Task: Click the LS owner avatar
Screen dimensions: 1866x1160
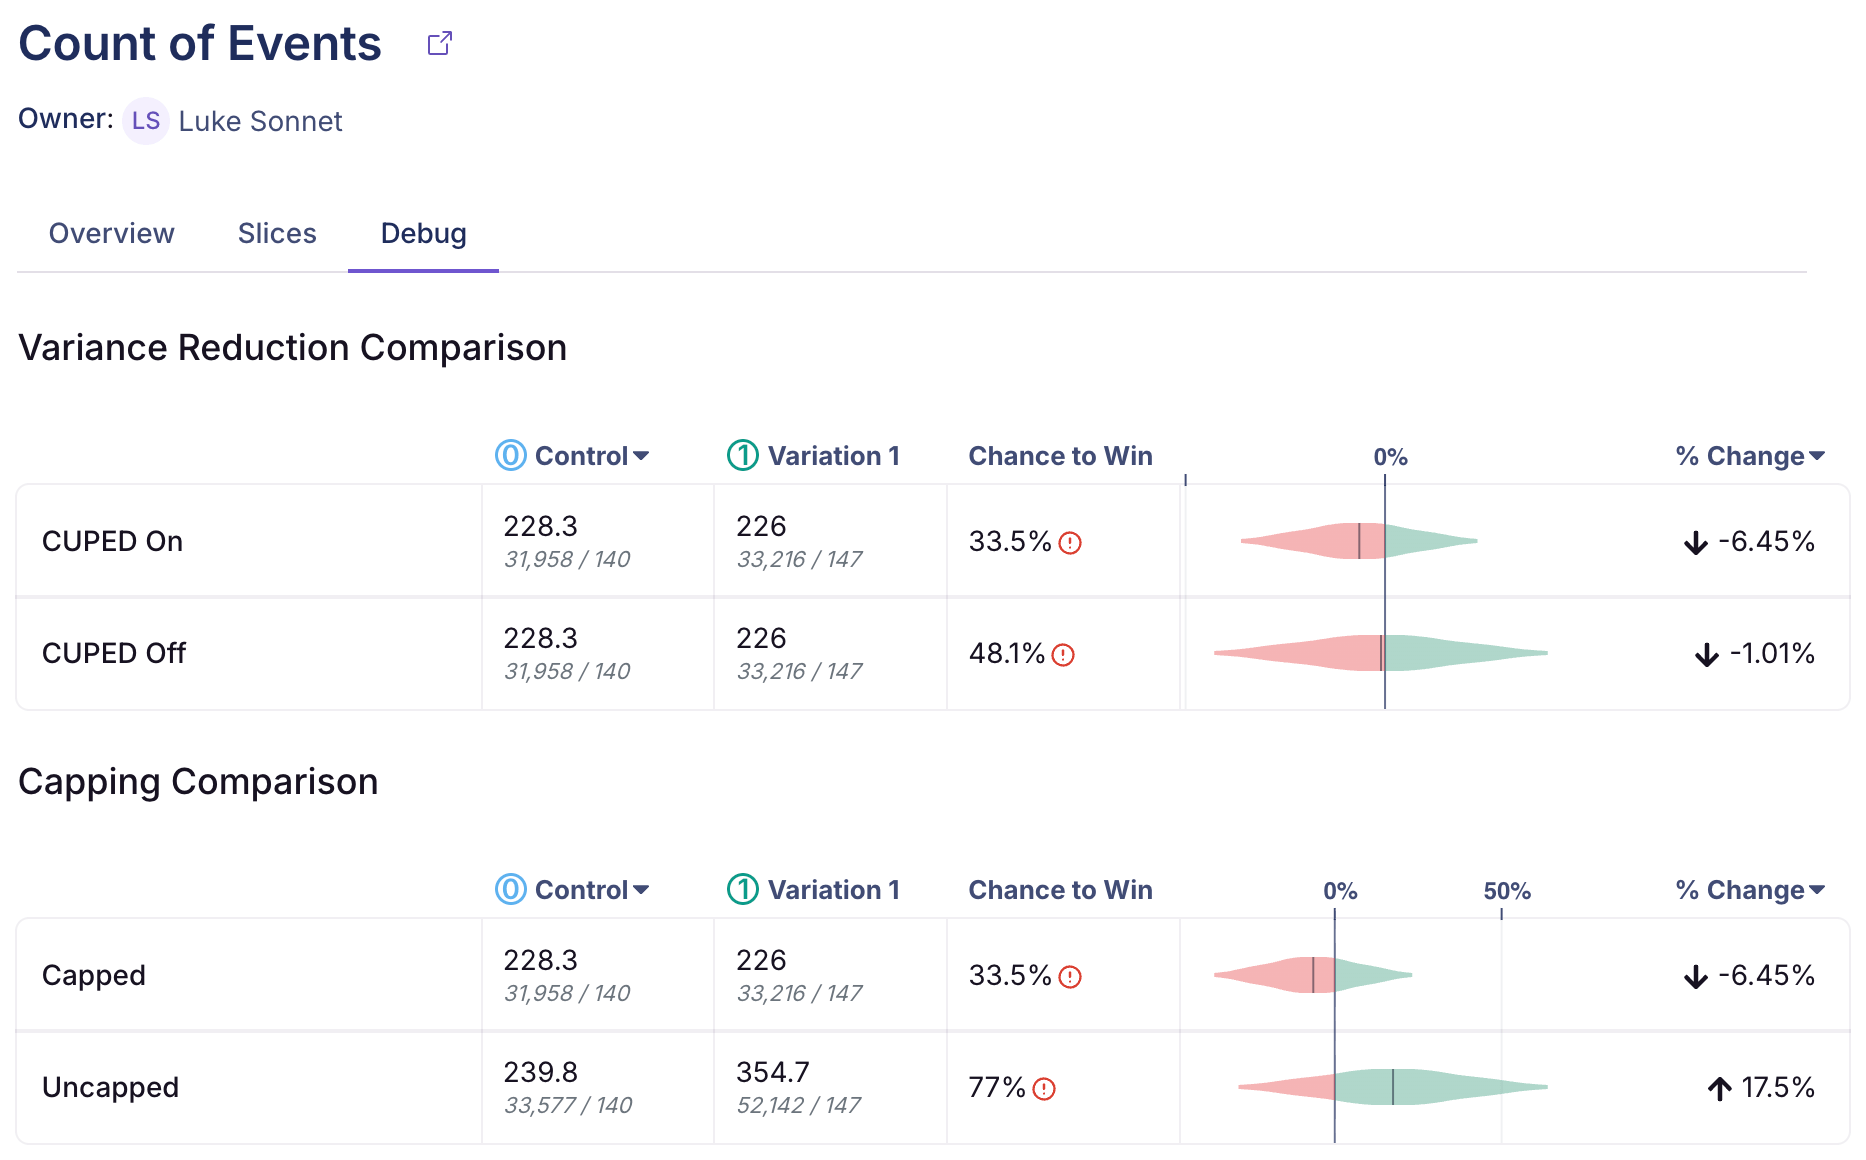Action: point(145,121)
